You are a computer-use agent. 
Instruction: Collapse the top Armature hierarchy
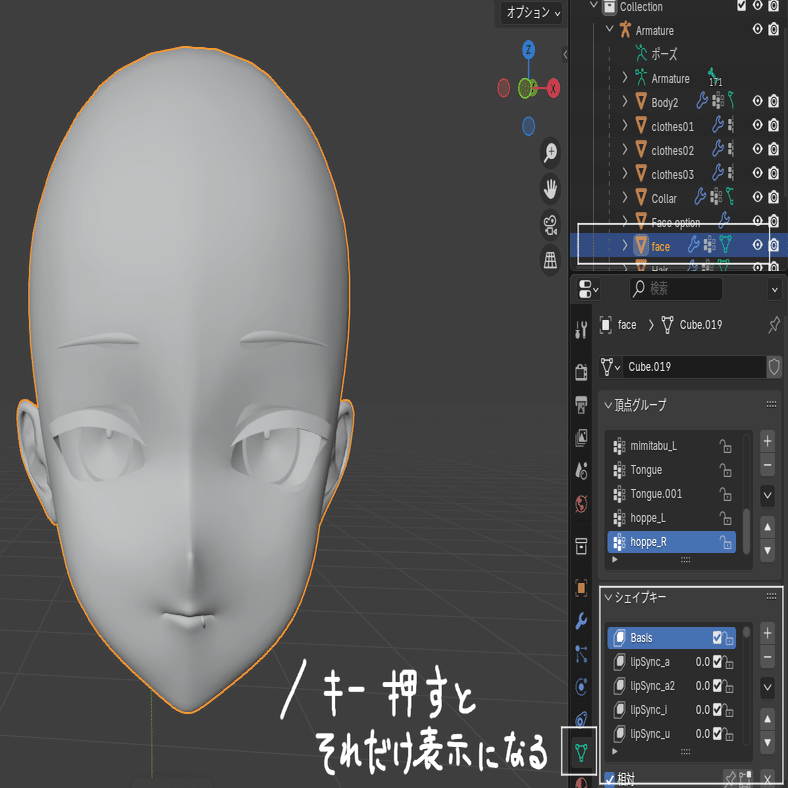click(x=610, y=29)
